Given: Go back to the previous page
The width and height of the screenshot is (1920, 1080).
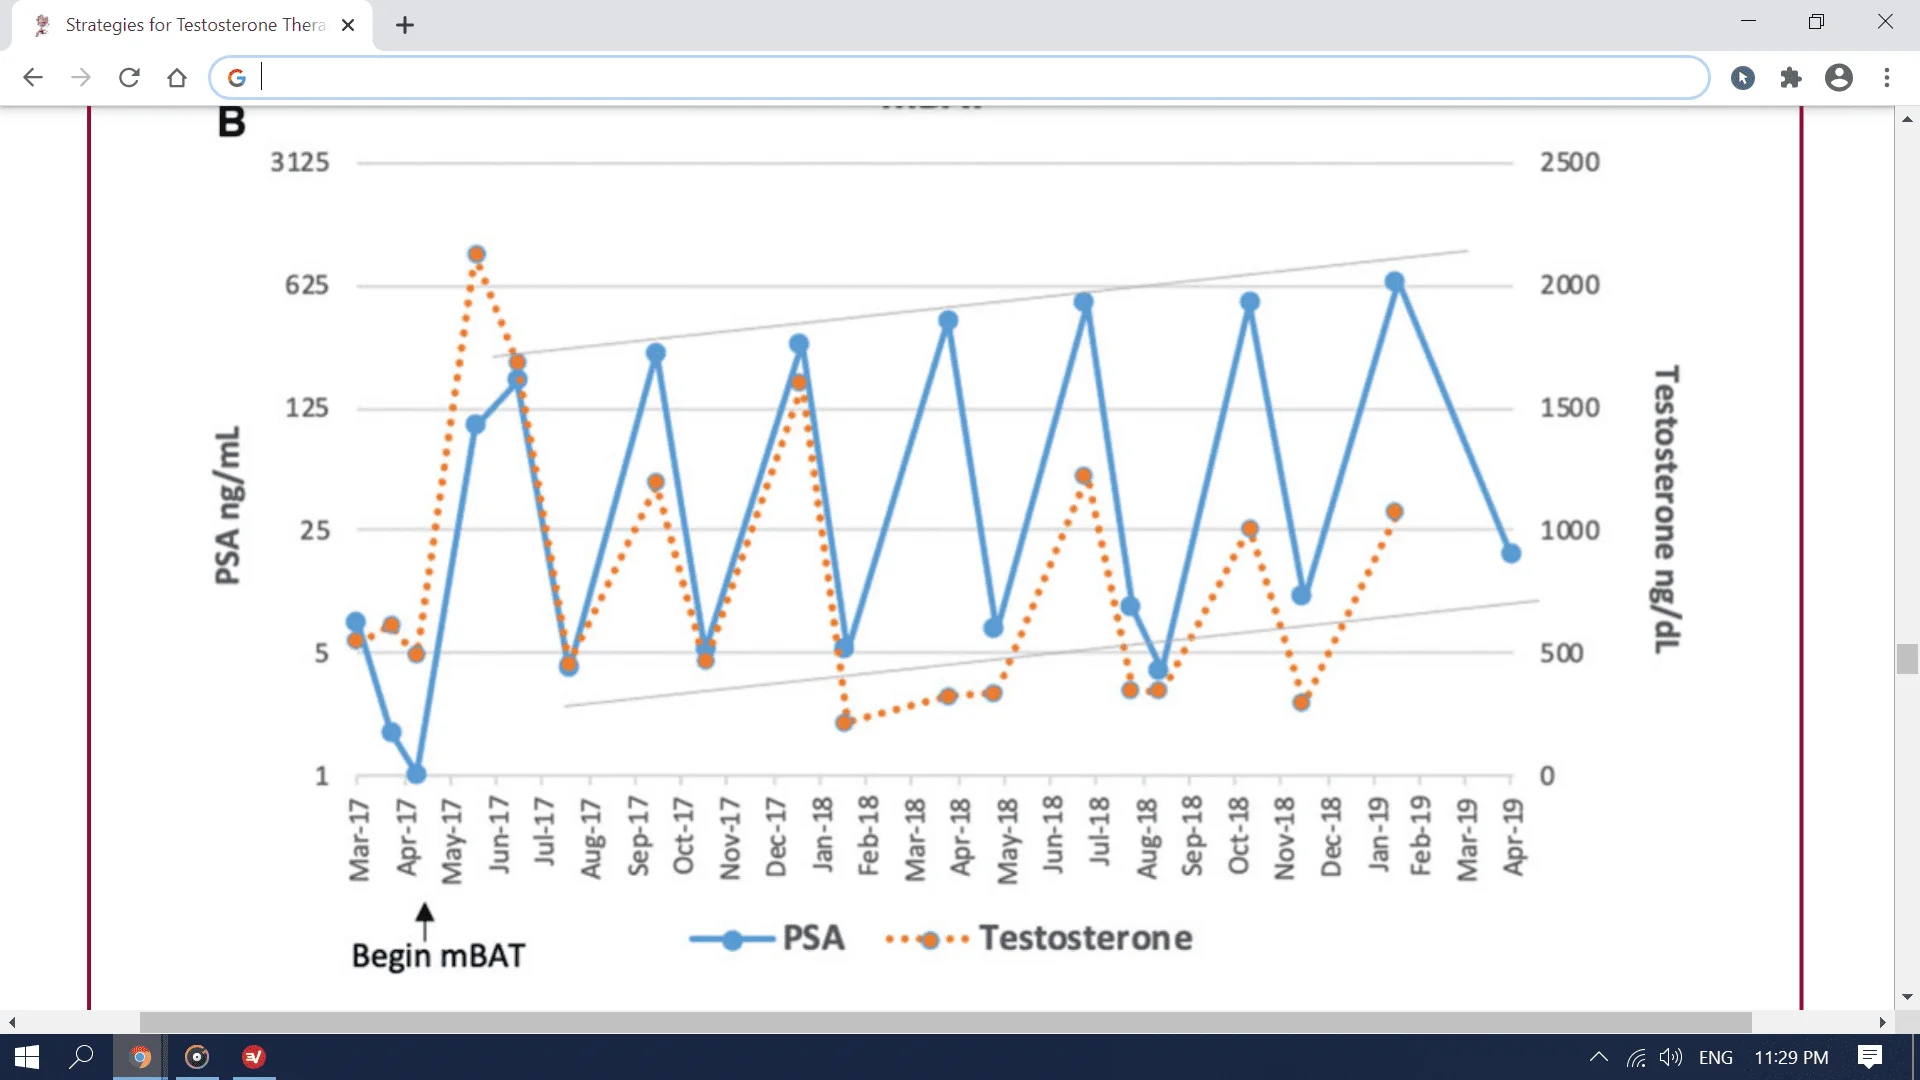Looking at the screenshot, I should 33,78.
